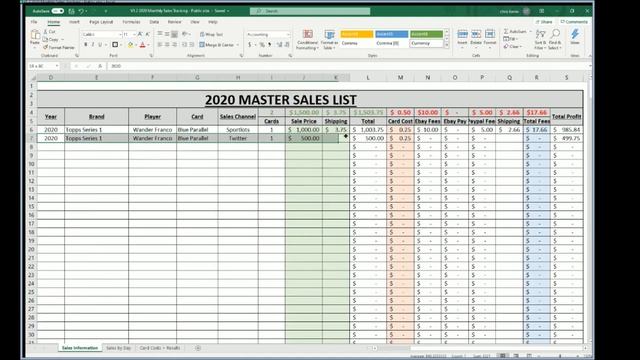640x360 pixels.
Task: Switch to the Data tab
Action: (x=154, y=22)
